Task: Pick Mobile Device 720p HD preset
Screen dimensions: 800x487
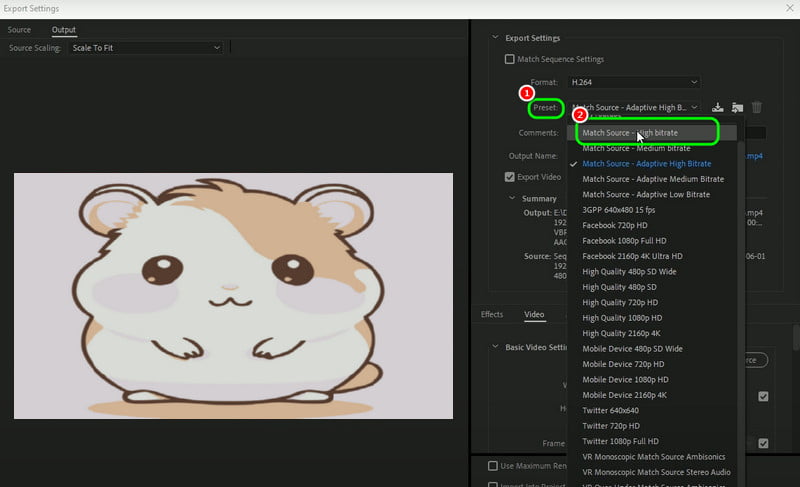Action: 652,364
